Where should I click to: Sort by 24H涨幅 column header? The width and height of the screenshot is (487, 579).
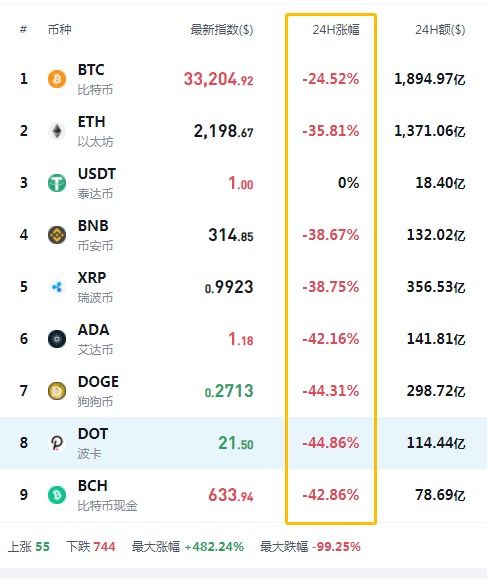pos(336,30)
